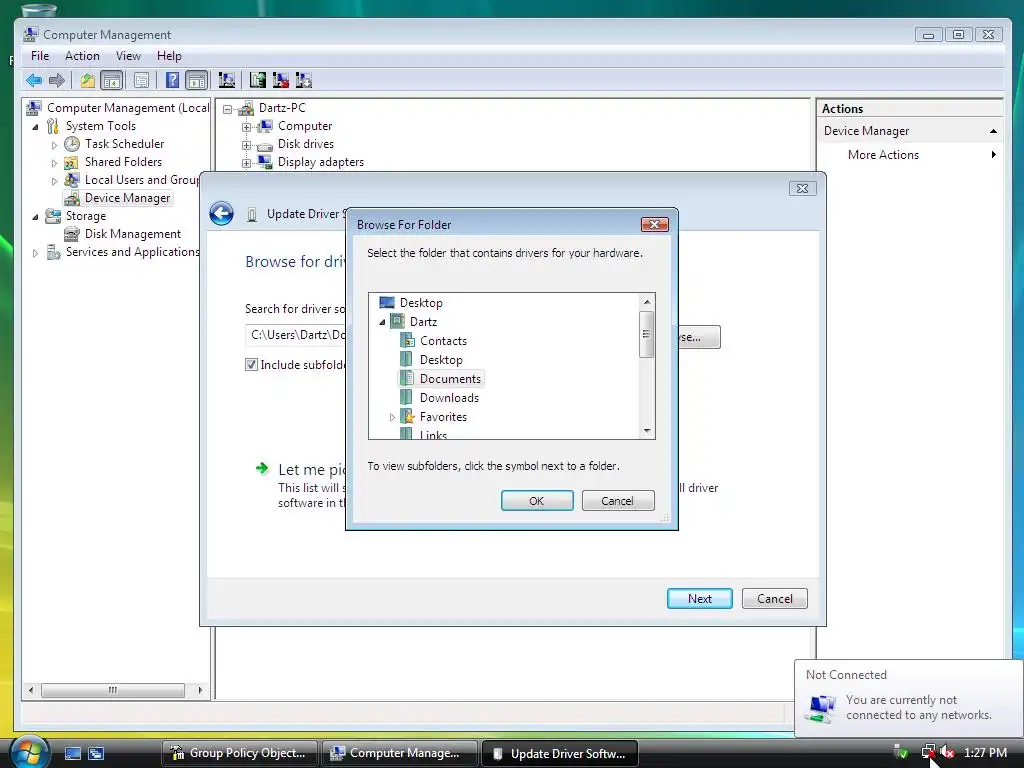Open the View menu

[x=128, y=56]
